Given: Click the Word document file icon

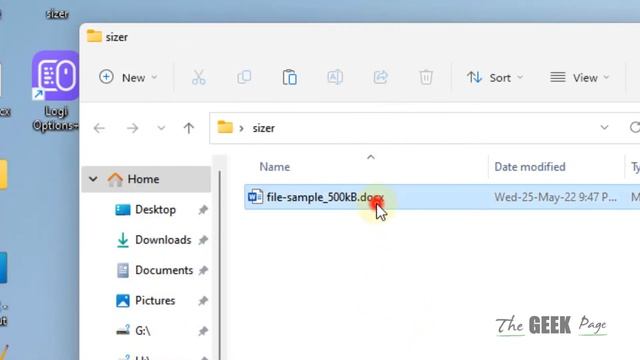Looking at the screenshot, I should (256, 197).
